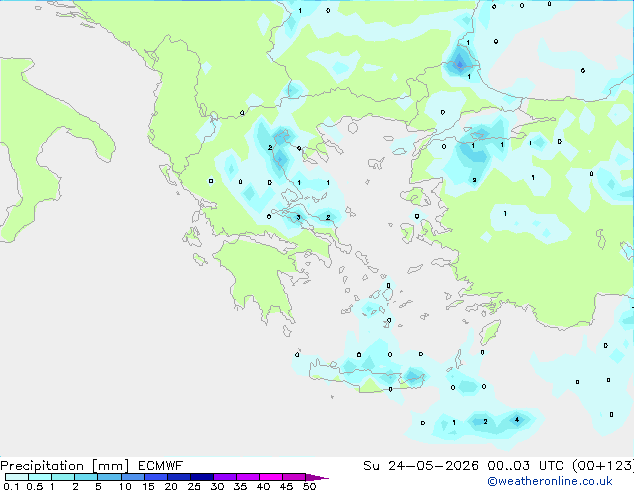Select the 35–40 mm legend swatch
The width and height of the screenshot is (634, 490).
(248, 477)
